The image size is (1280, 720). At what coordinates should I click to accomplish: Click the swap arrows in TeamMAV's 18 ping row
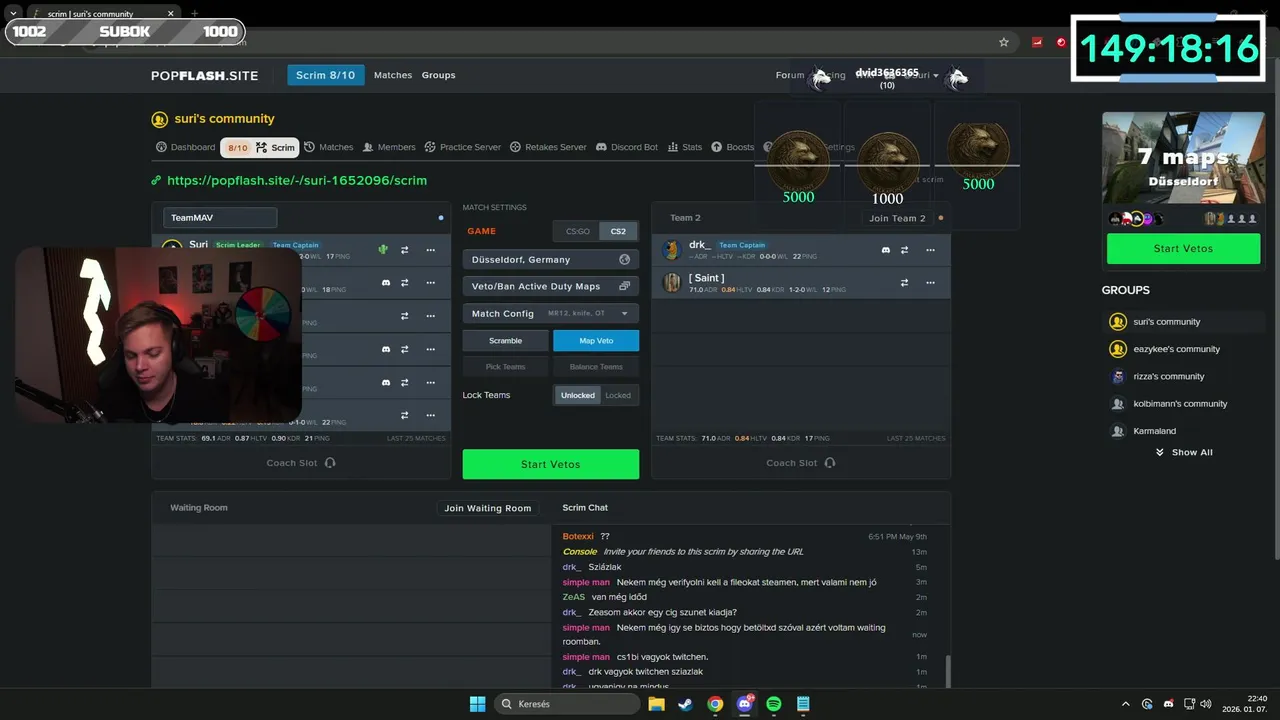(x=405, y=283)
